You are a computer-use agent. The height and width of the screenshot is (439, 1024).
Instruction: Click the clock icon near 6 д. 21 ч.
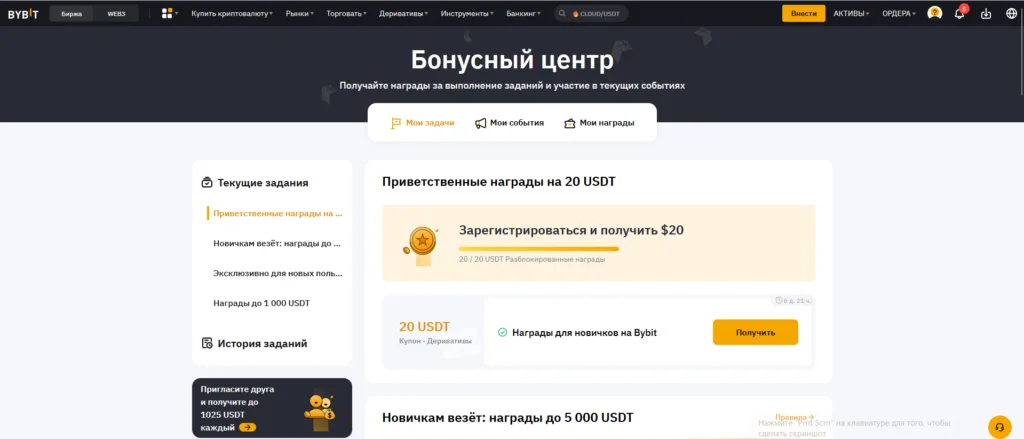click(x=778, y=301)
